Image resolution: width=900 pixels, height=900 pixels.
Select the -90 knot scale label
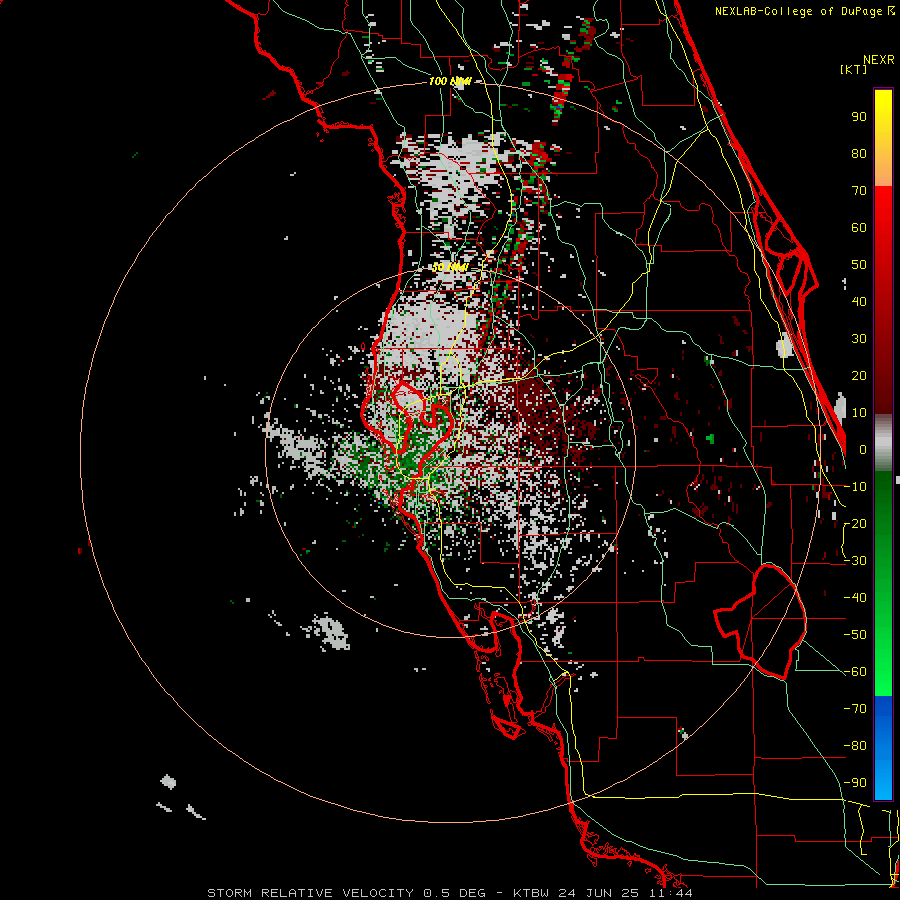tap(855, 783)
